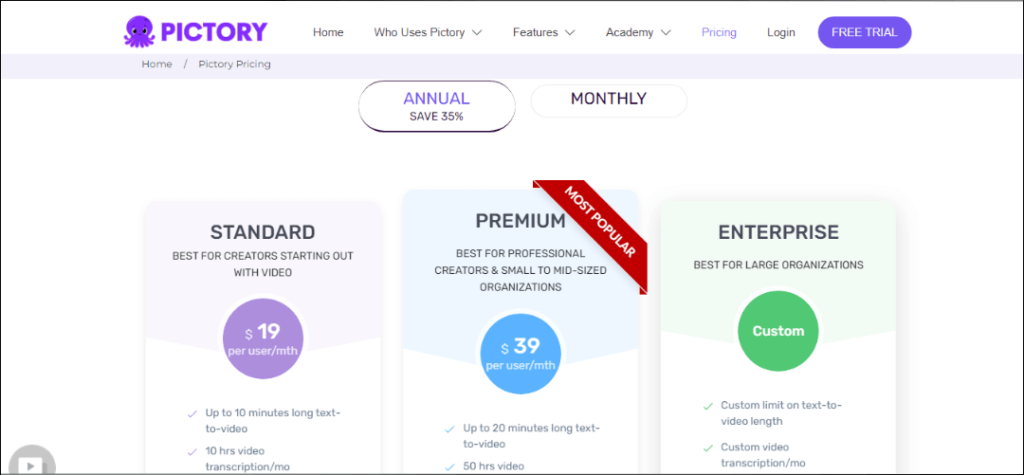Click the blue $39 Premium price circle

coord(520,353)
